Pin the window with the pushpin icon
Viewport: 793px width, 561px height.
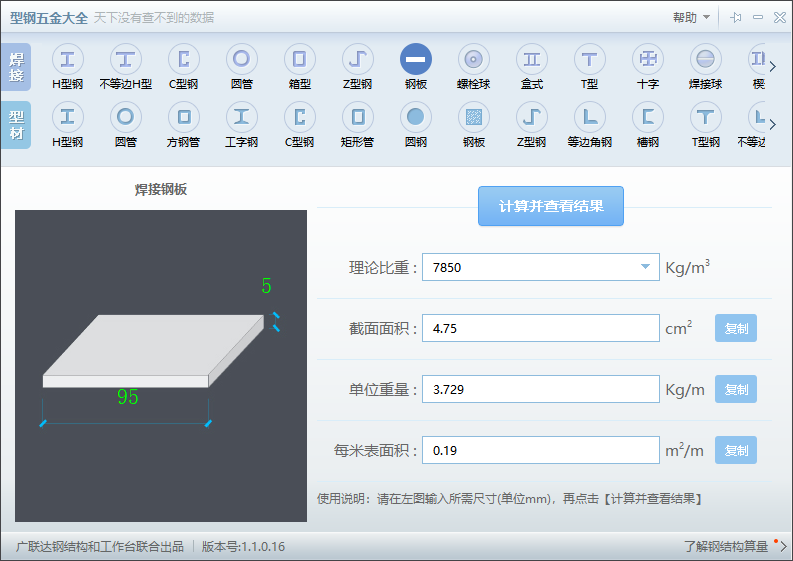click(736, 18)
